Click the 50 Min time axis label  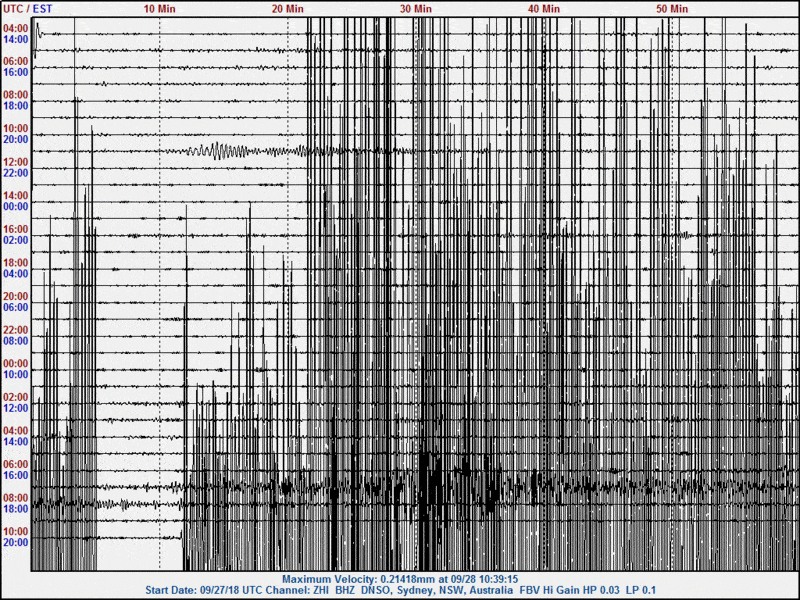[x=672, y=8]
